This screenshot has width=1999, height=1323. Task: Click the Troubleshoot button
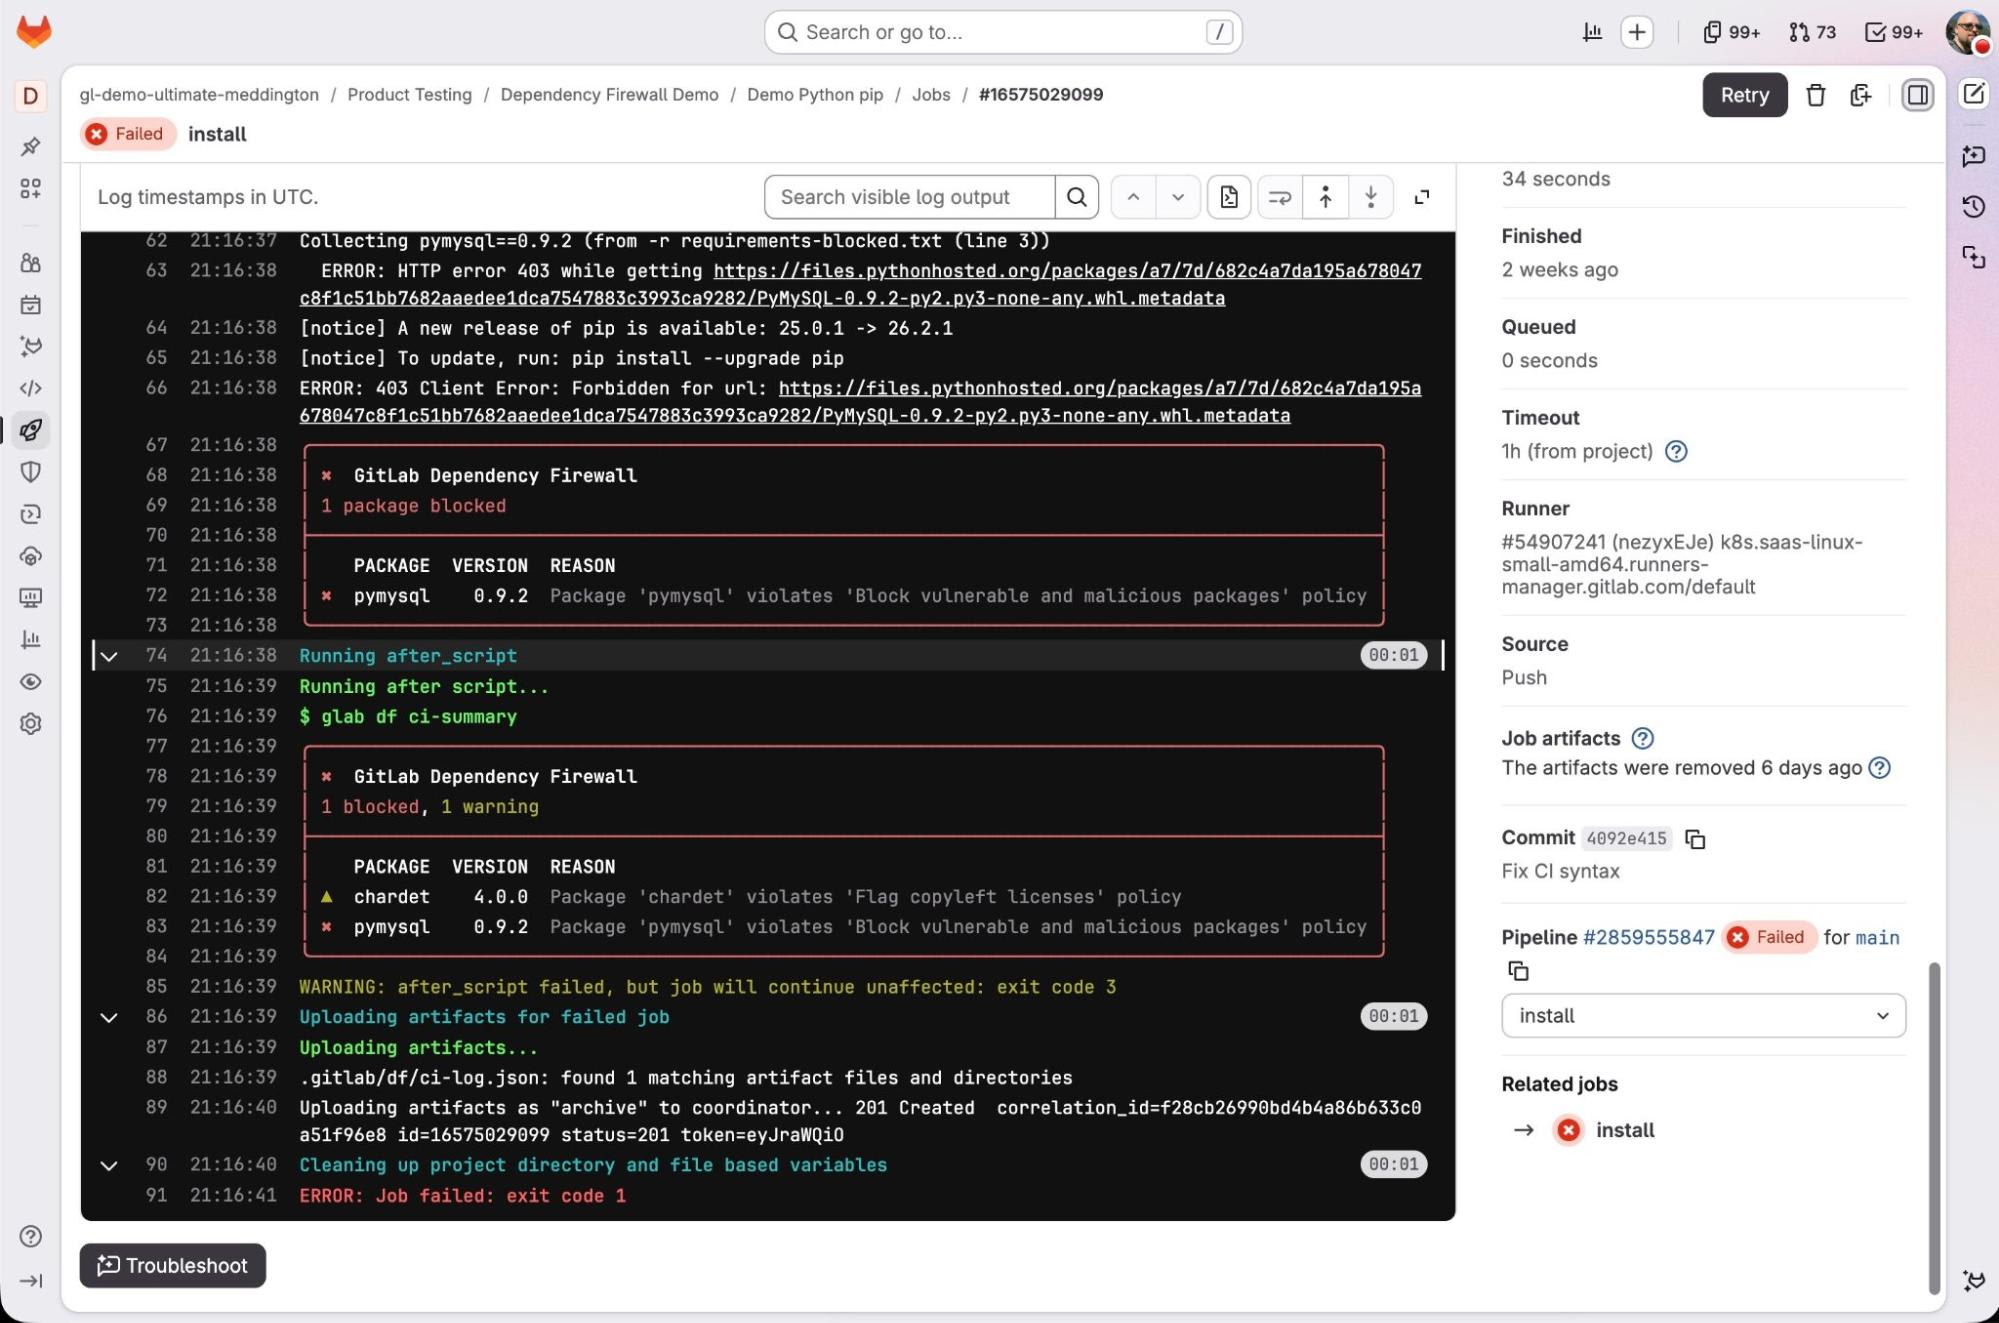click(172, 1265)
